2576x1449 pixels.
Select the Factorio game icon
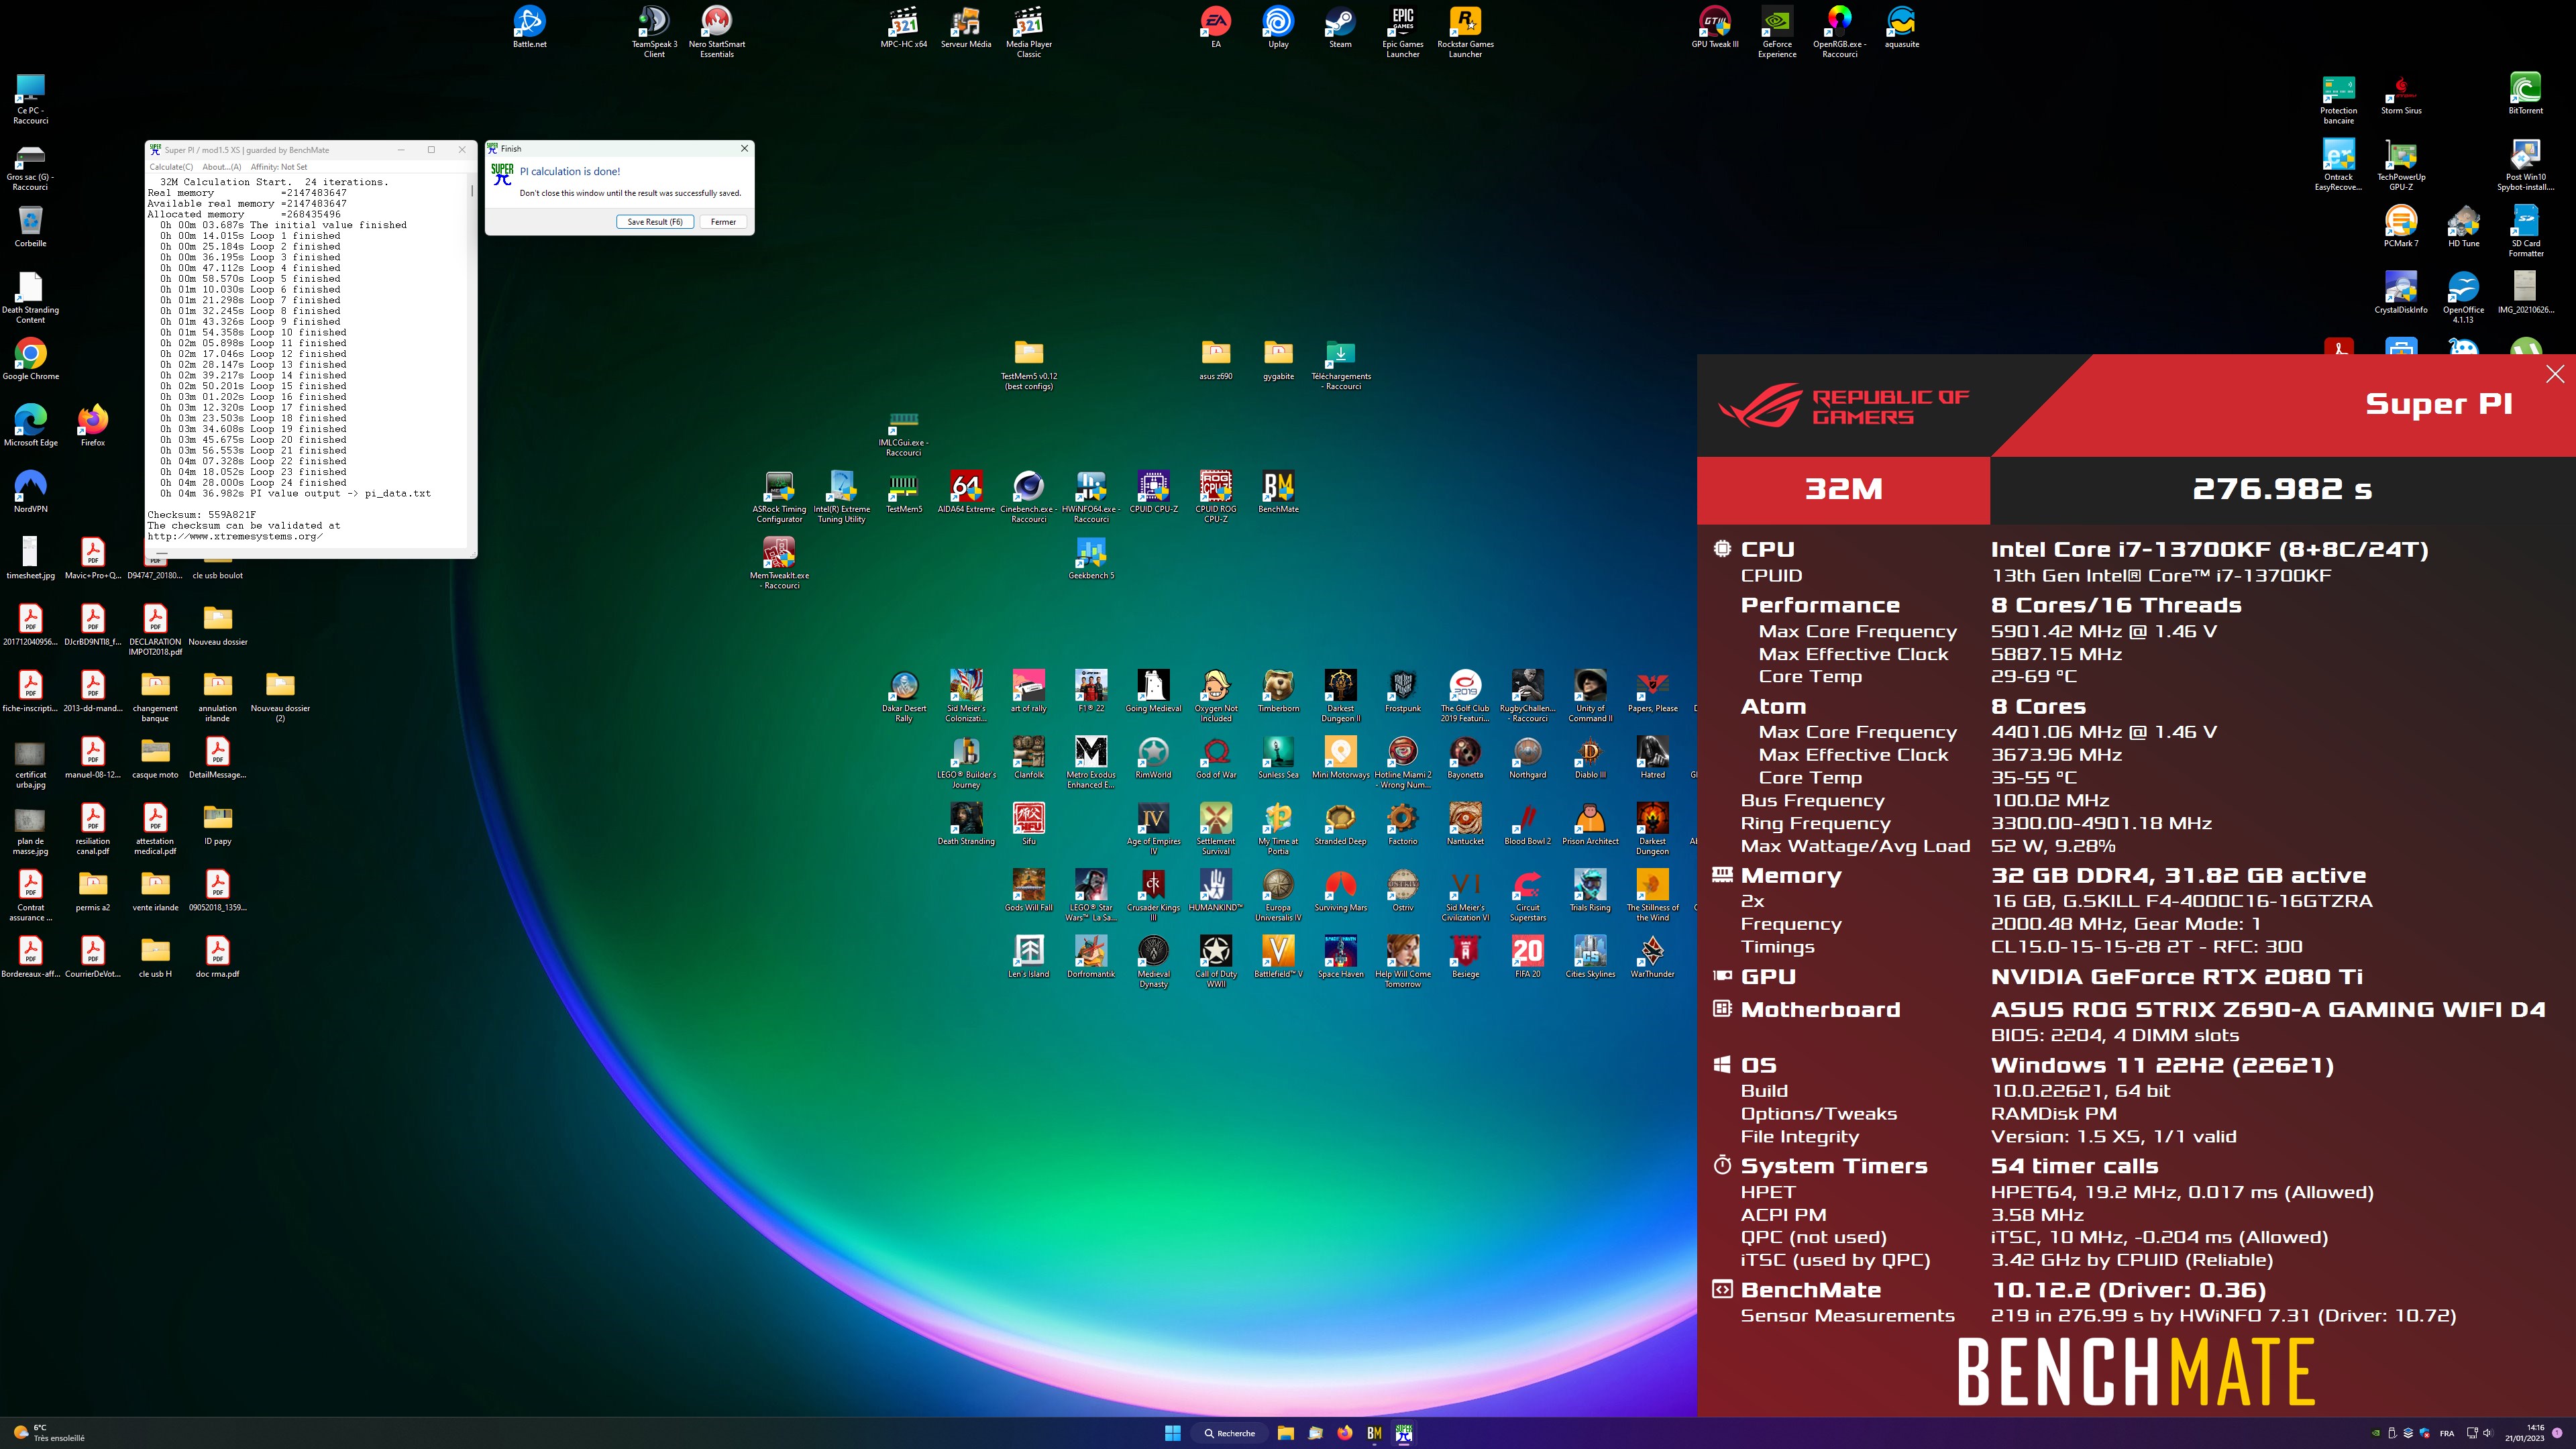click(x=1403, y=824)
